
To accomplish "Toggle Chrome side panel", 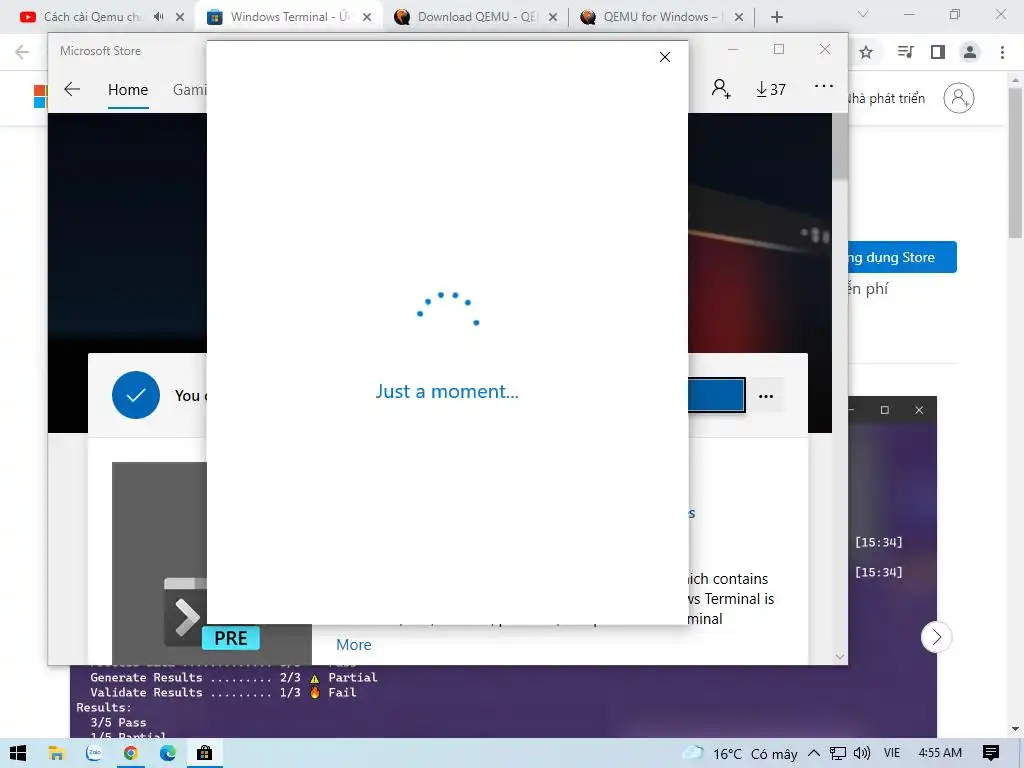I will tap(938, 52).
